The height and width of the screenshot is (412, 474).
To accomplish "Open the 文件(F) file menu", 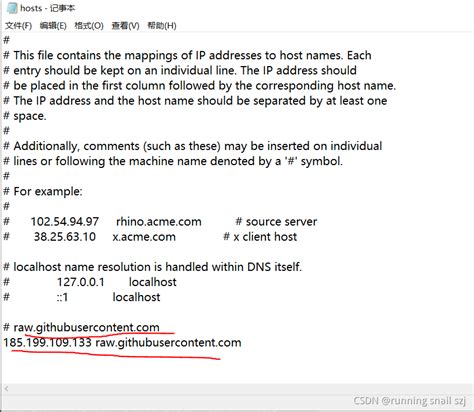I will tap(18, 26).
